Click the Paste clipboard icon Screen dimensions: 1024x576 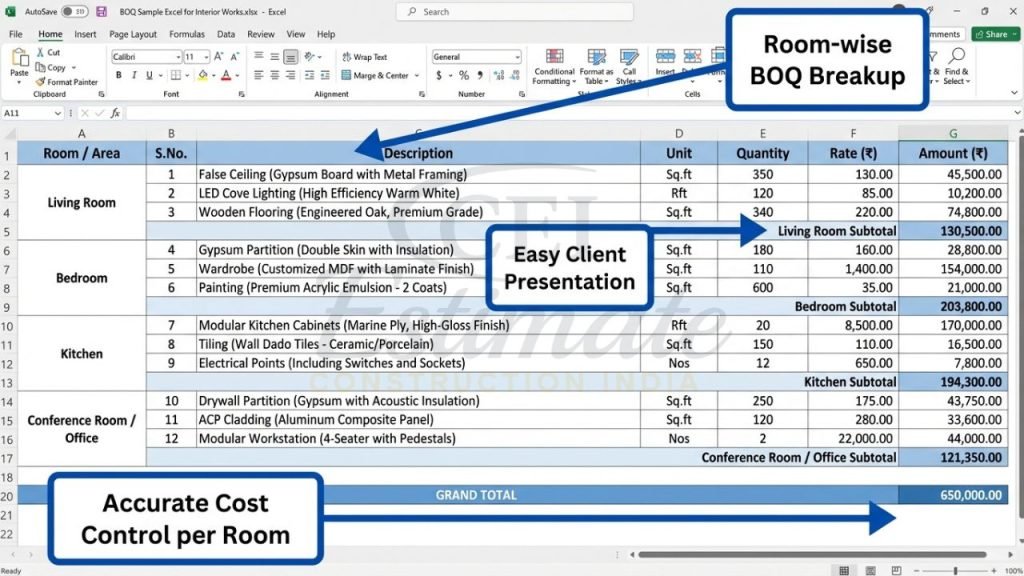click(20, 59)
